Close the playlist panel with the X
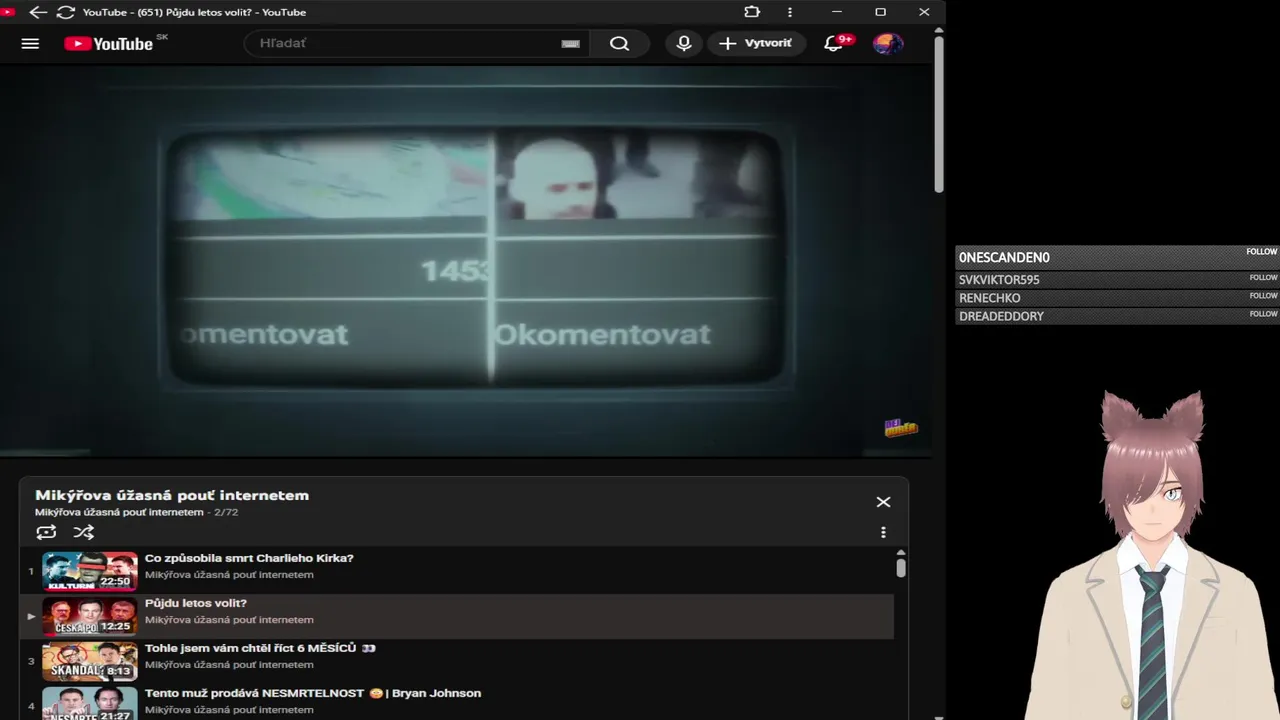The image size is (1280, 720). [883, 502]
